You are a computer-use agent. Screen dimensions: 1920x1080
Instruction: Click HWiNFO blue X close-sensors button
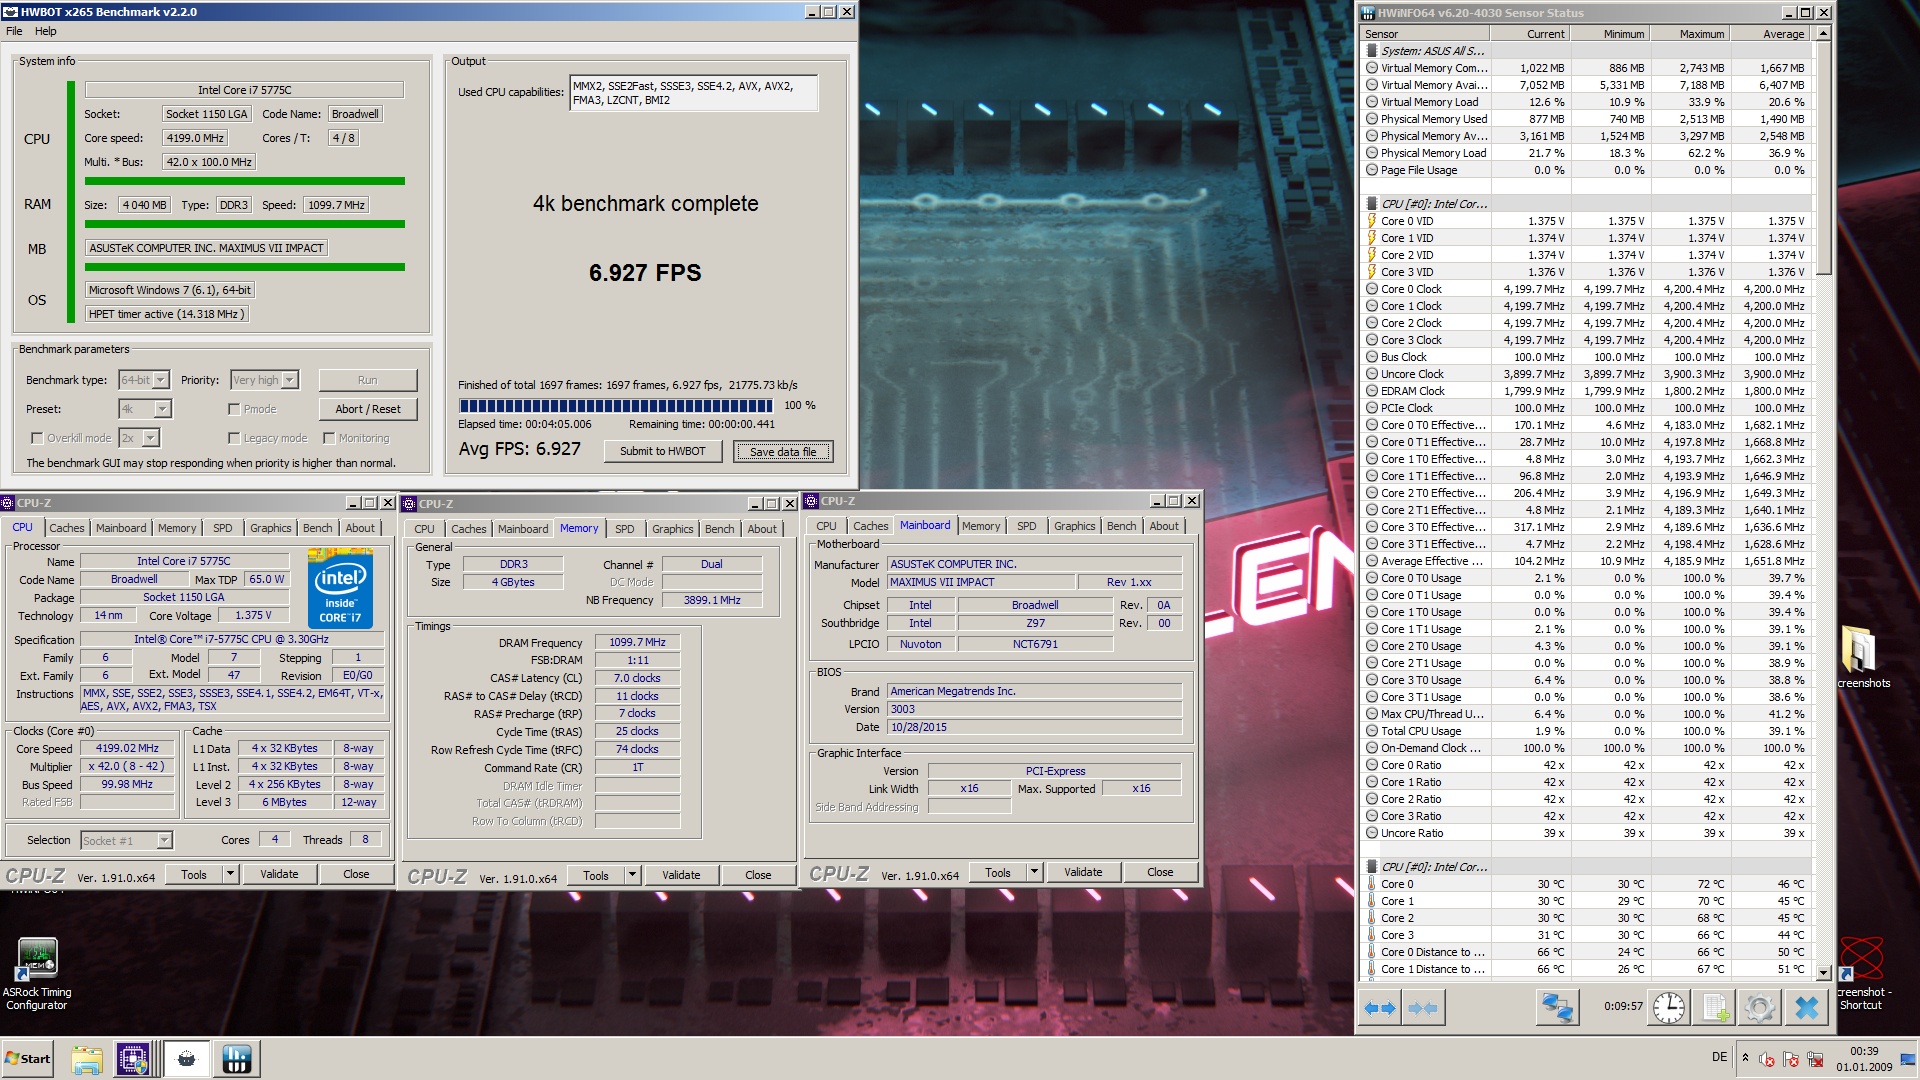(x=1806, y=1008)
